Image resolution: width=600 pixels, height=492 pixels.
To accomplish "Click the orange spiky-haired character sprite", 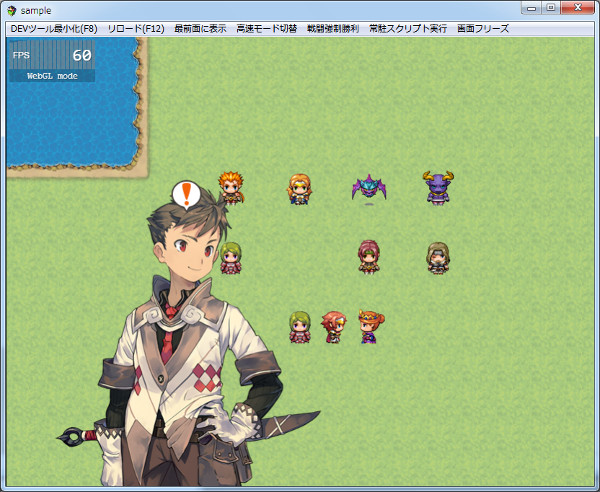I will pyautogui.click(x=231, y=188).
